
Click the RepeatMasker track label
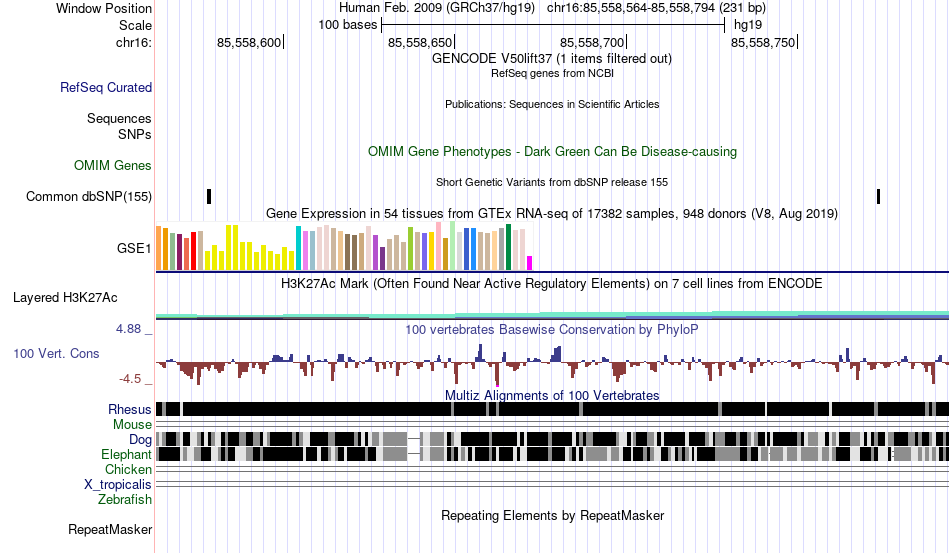[110, 529]
